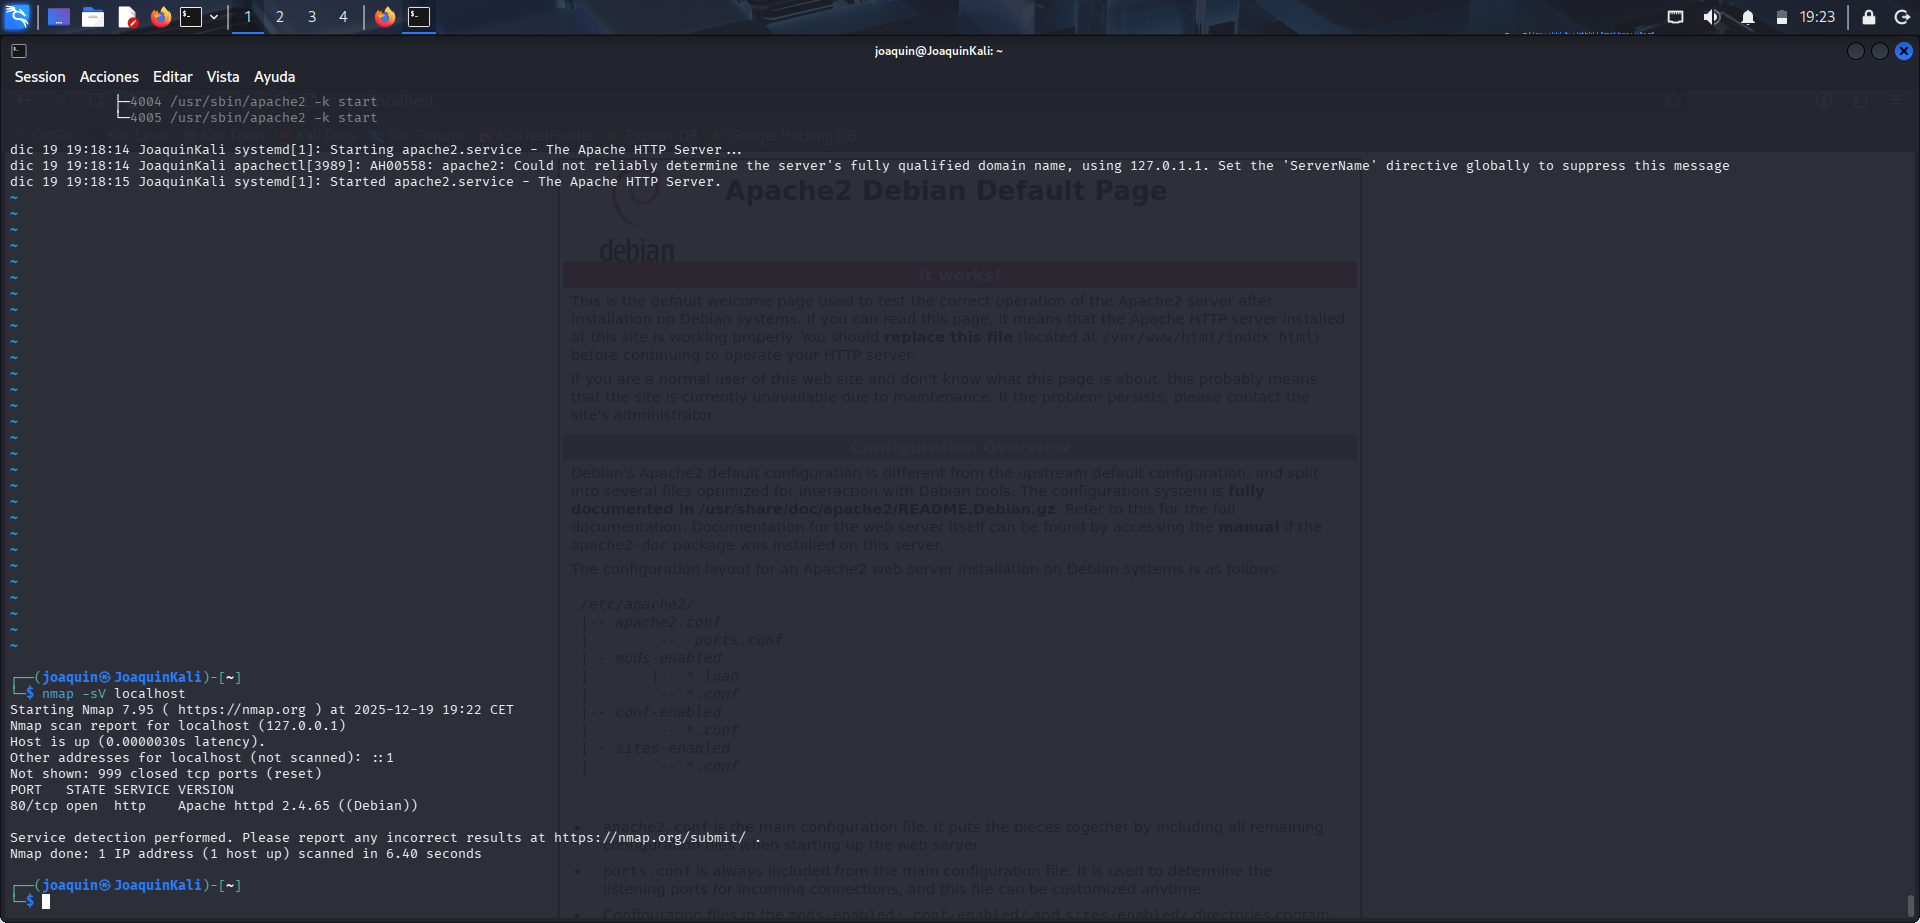1920x923 pixels.
Task: Switch to workspace 2
Action: pos(279,16)
